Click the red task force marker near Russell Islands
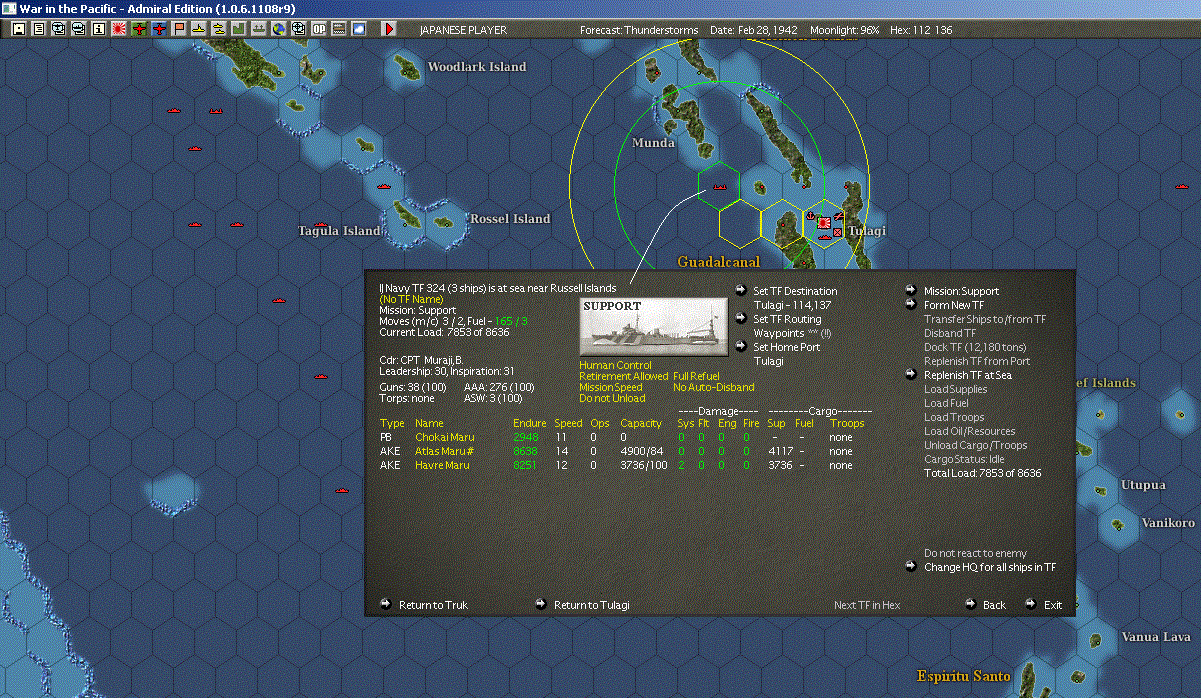 [718, 187]
